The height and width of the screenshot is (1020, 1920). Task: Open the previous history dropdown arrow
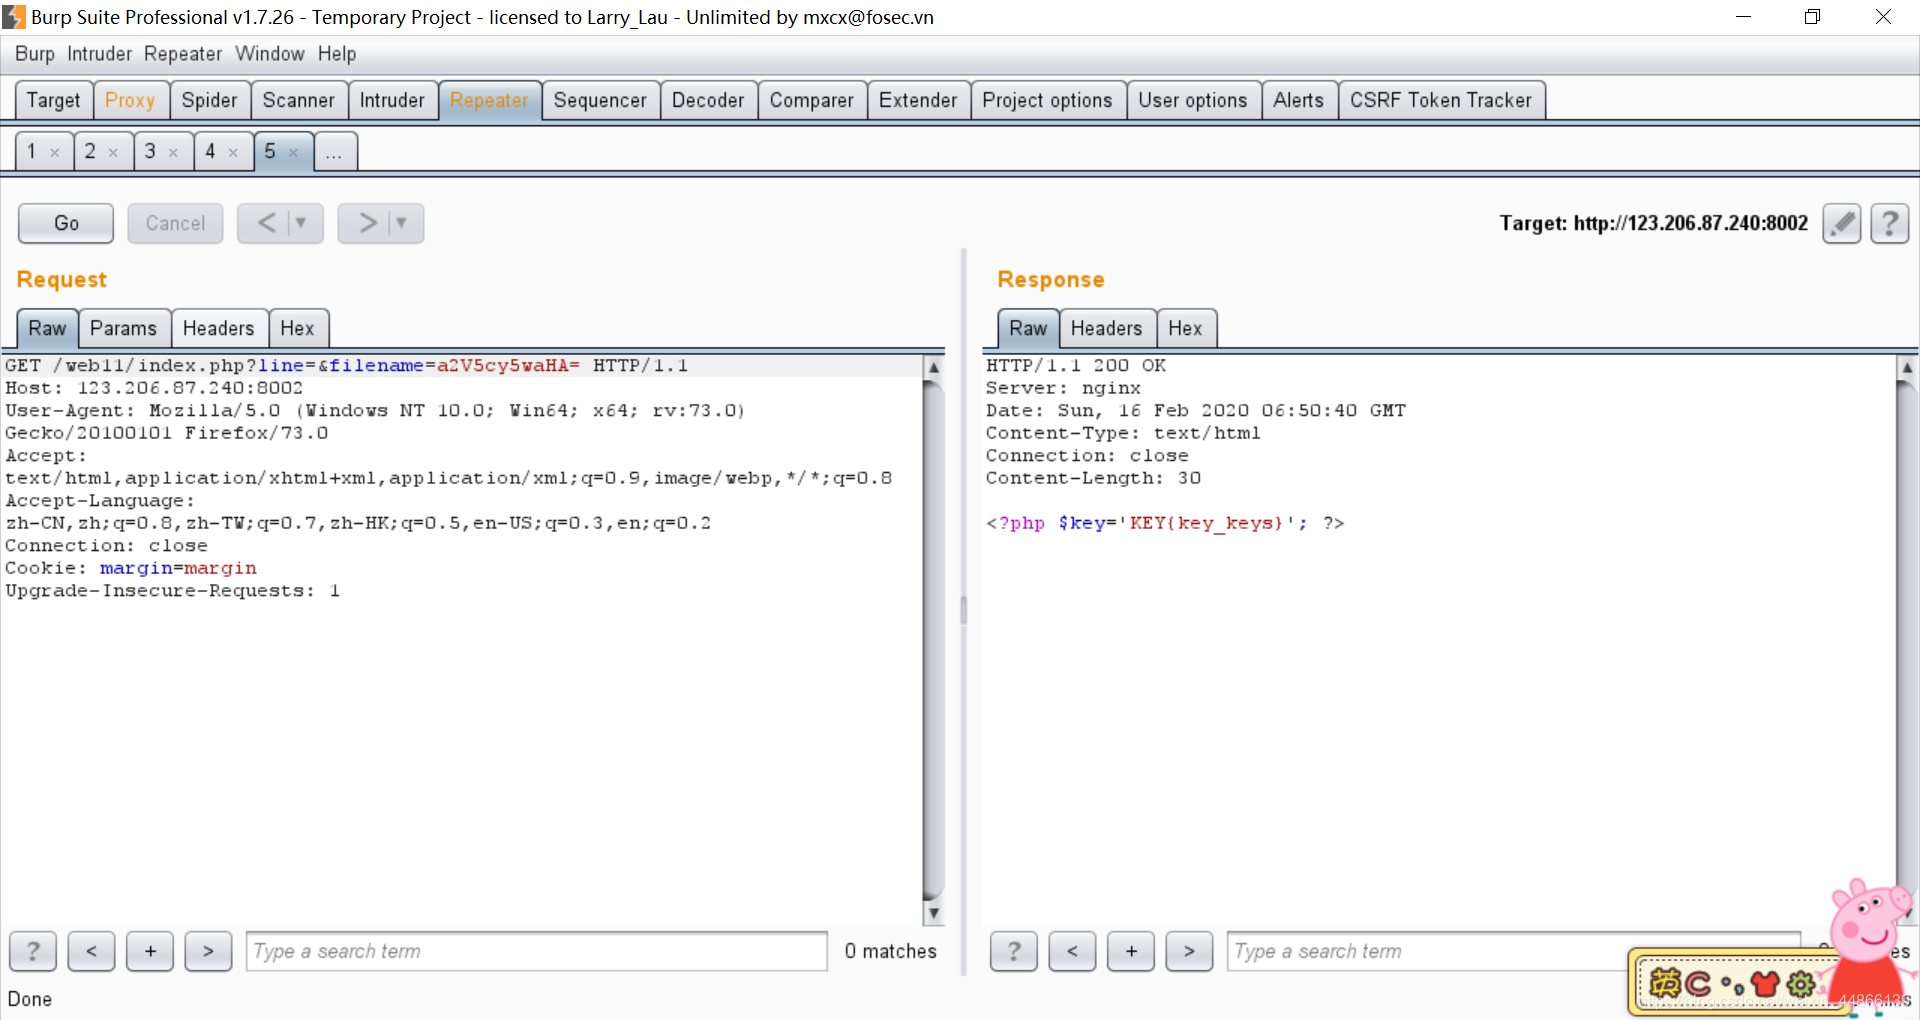tap(302, 223)
